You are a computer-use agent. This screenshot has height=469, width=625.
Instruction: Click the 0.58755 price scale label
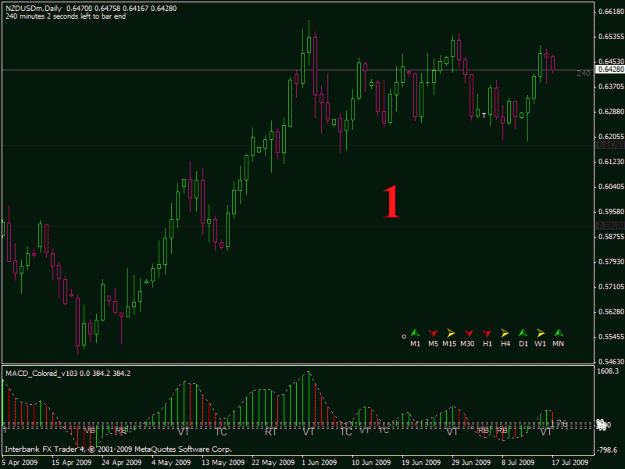click(611, 237)
